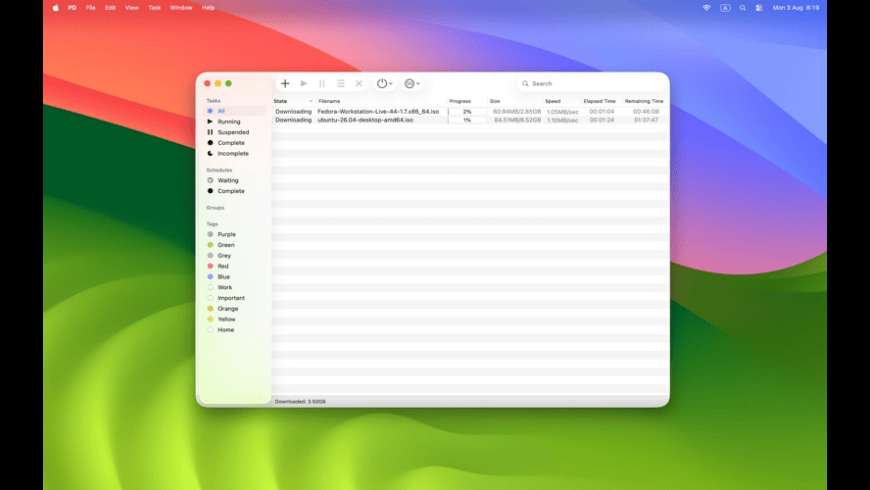The height and width of the screenshot is (490, 870).
Task: Click the Schedules section header
Action: (219, 170)
